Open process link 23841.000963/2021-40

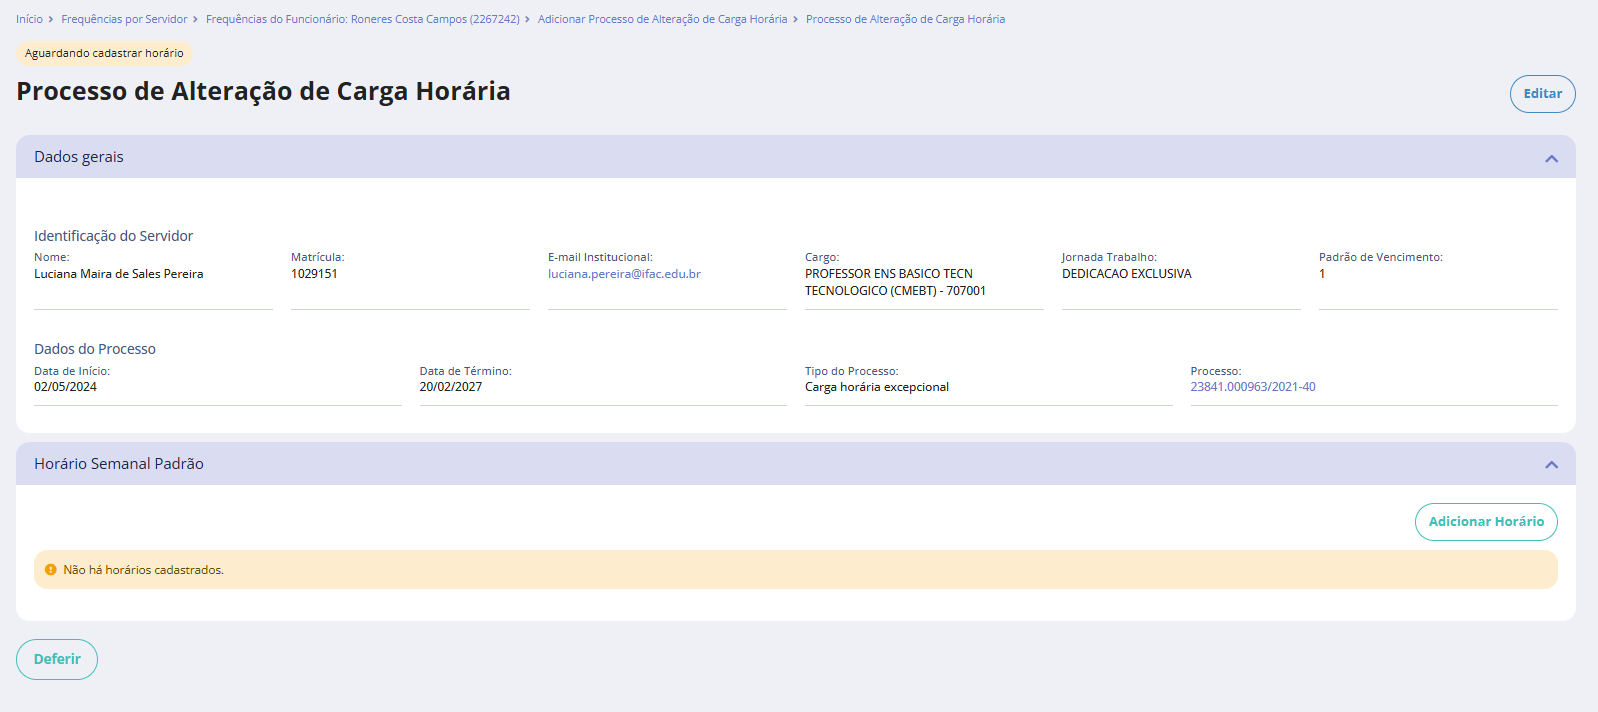1252,387
